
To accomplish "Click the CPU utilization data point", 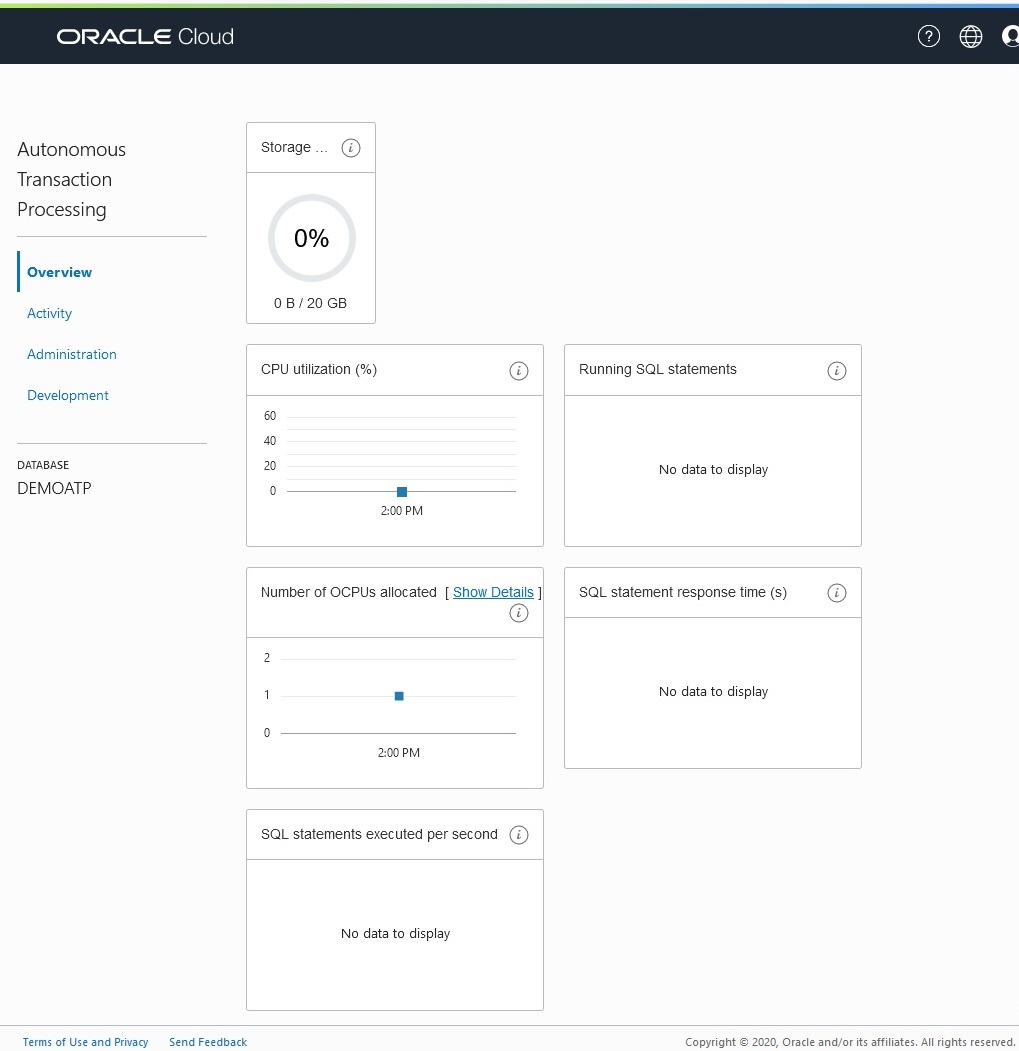I will [402, 492].
